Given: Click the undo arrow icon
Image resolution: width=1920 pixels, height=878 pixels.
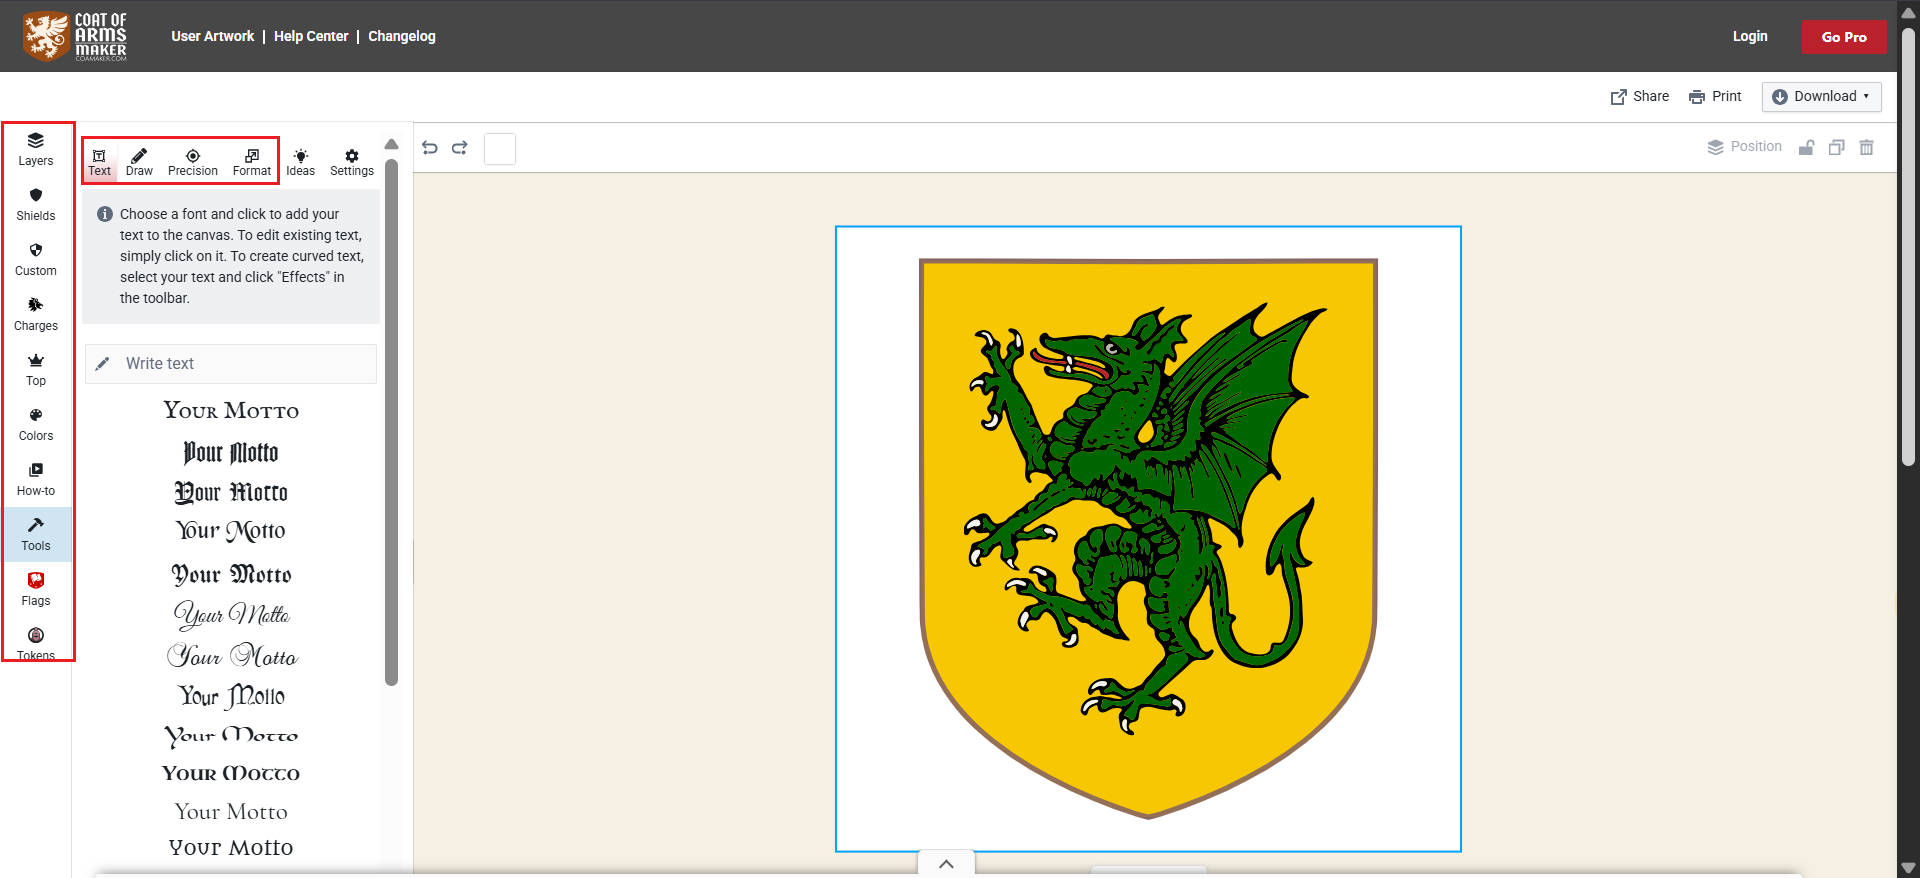Looking at the screenshot, I should [x=430, y=148].
